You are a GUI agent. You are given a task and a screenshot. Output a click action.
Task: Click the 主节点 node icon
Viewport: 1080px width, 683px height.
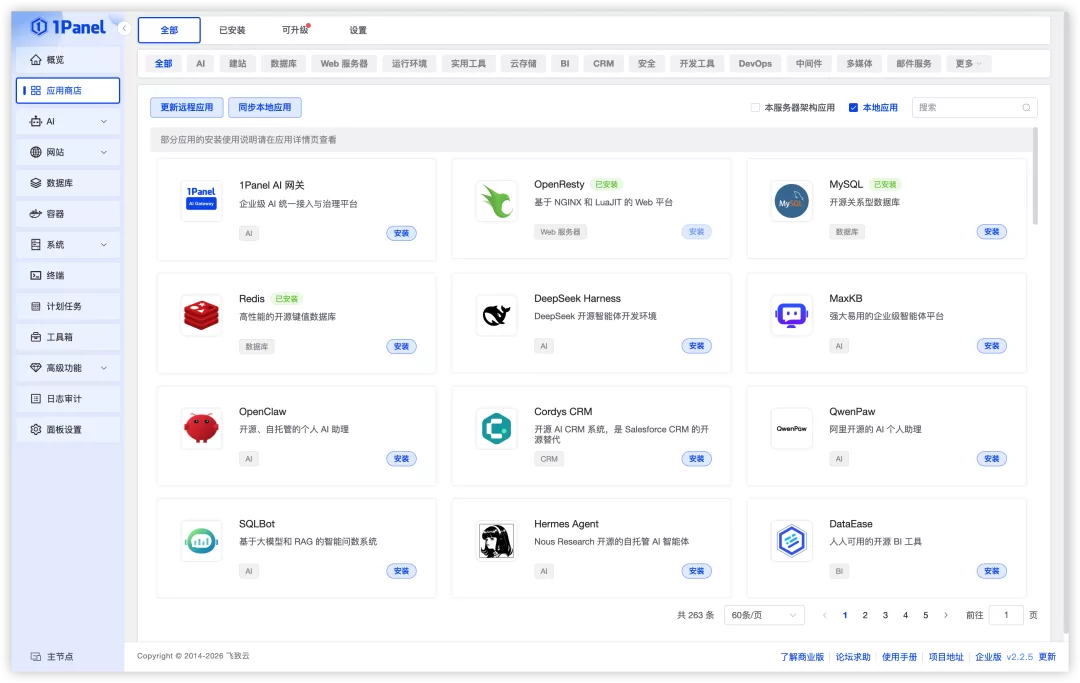click(36, 657)
